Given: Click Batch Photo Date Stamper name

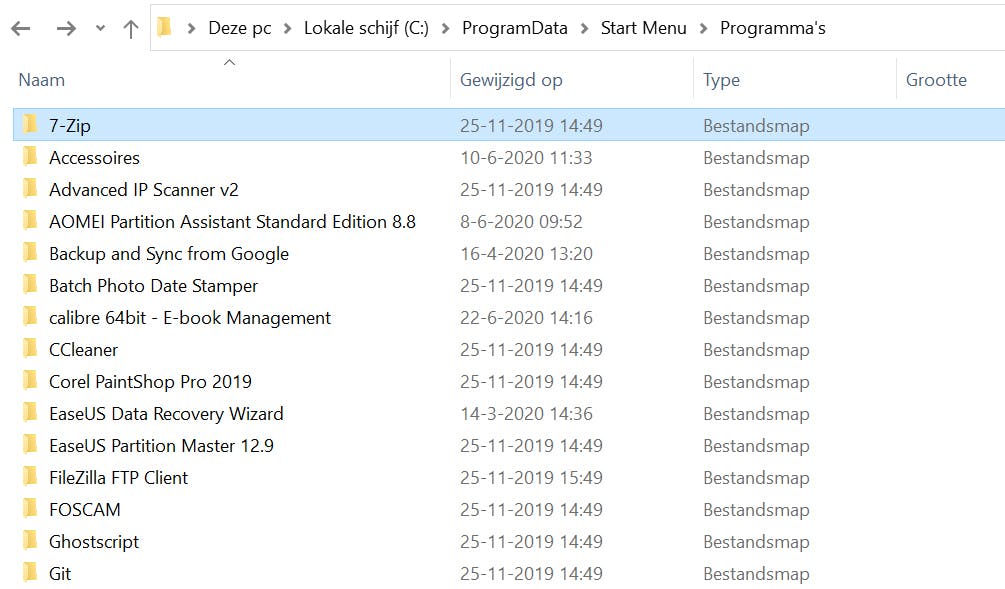Looking at the screenshot, I should pos(154,286).
